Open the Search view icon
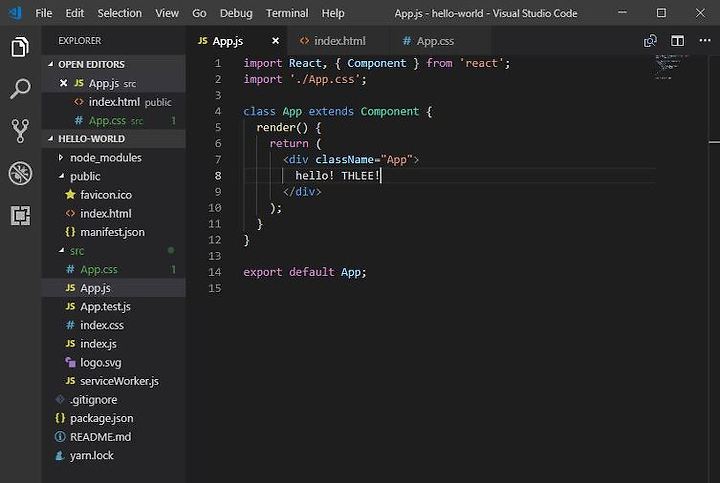The image size is (720, 483). point(20,89)
